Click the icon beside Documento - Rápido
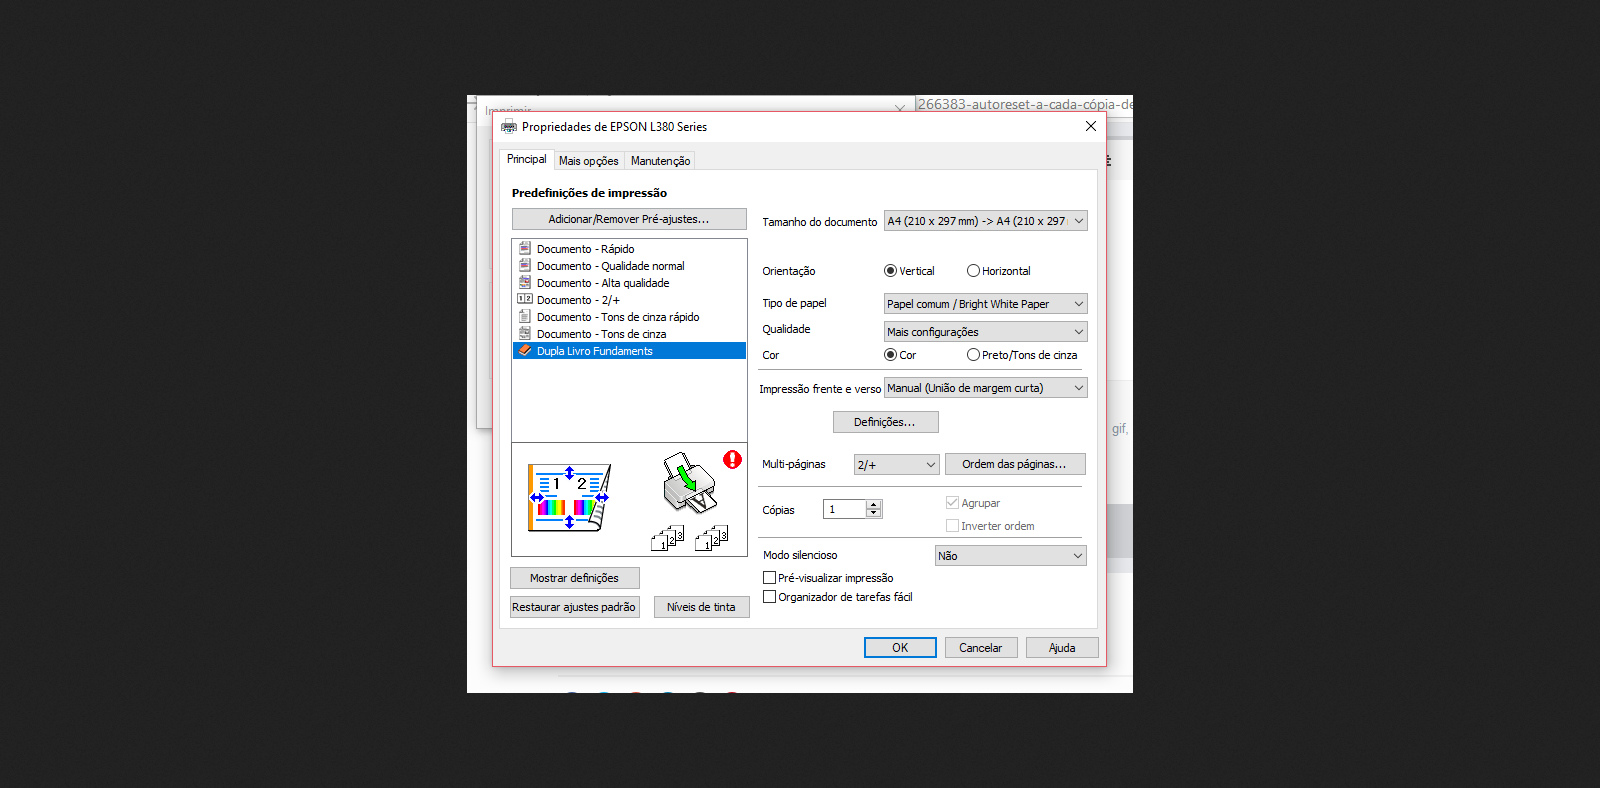The height and width of the screenshot is (788, 1600). (525, 248)
